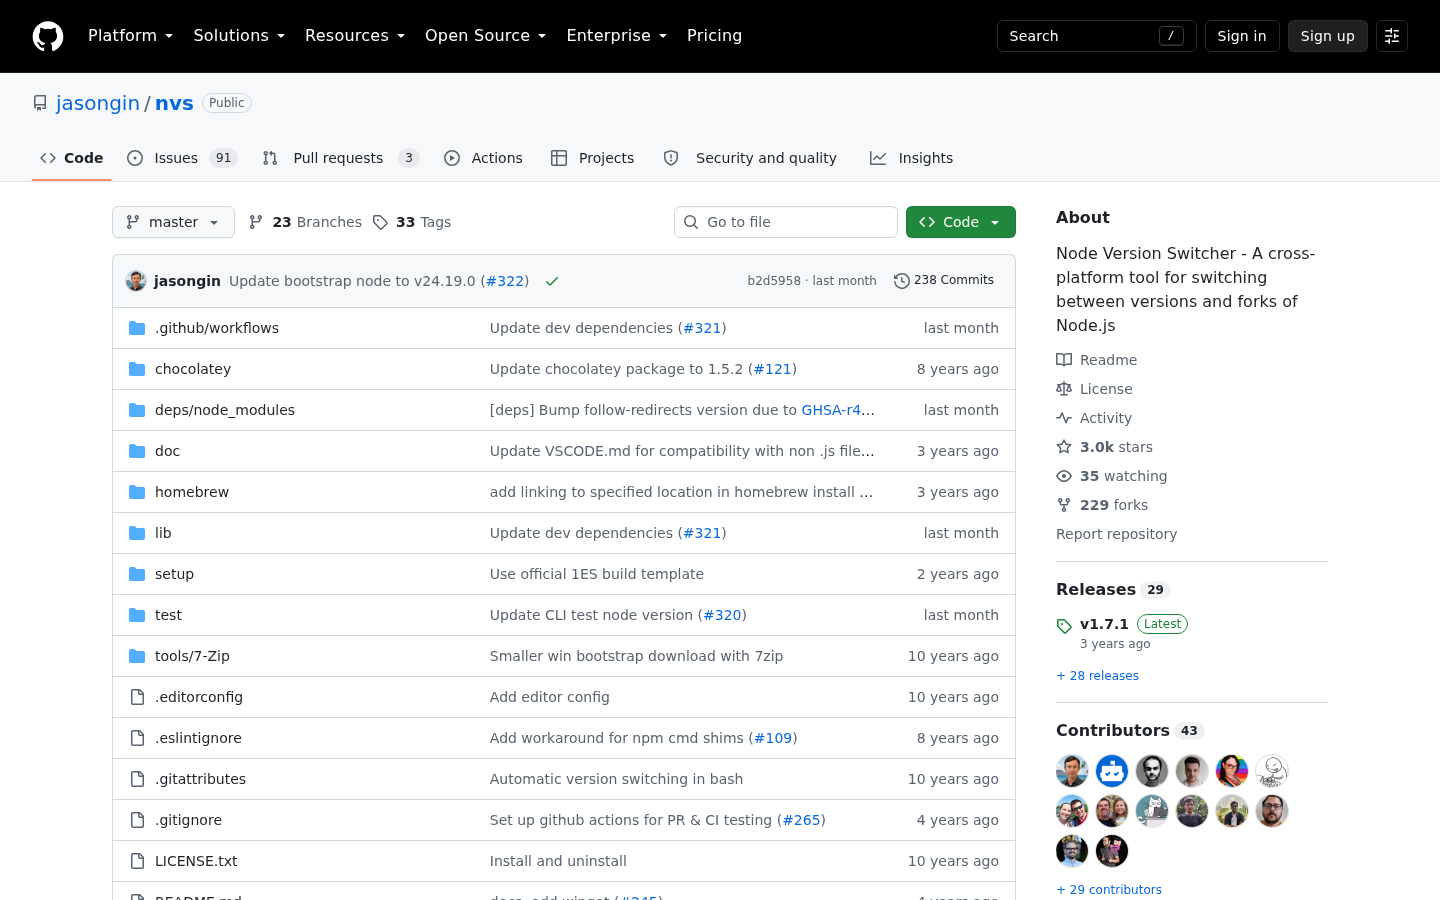Click the test folder icon
The width and height of the screenshot is (1440, 900).
point(137,615)
